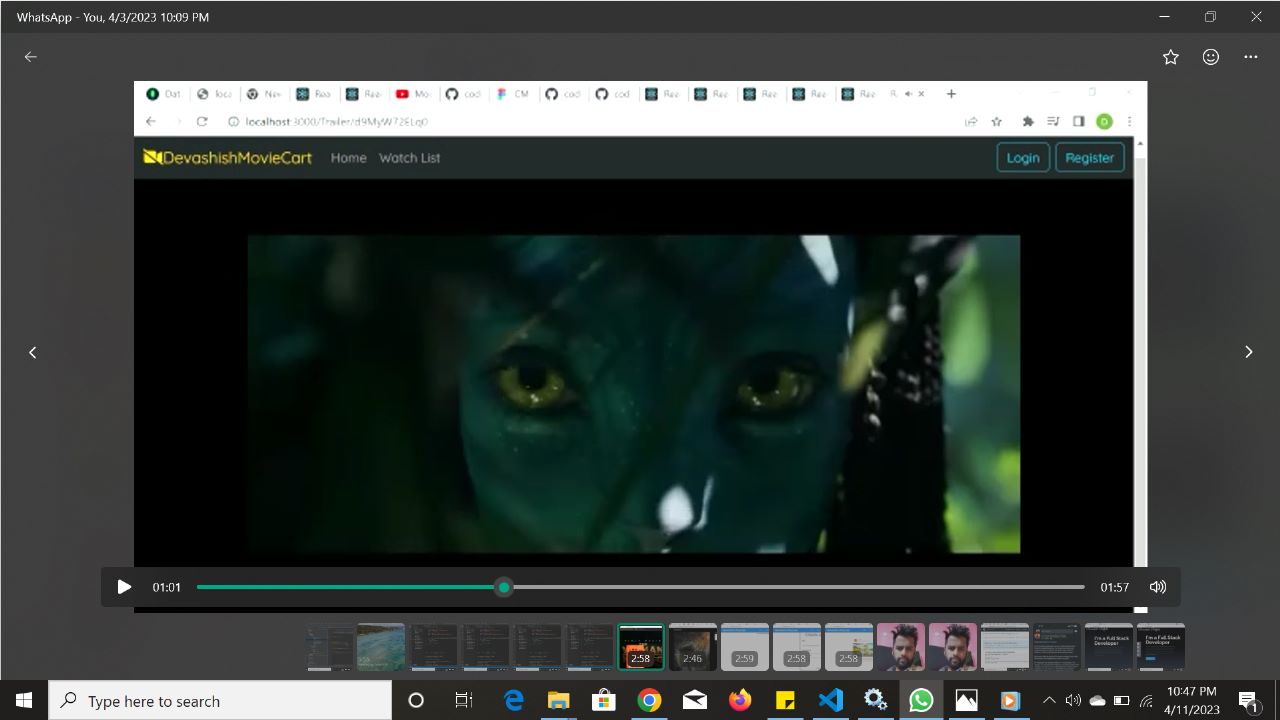Open Sticky Notes from the taskbar
Screen dimensions: 1280x720
[786, 701]
